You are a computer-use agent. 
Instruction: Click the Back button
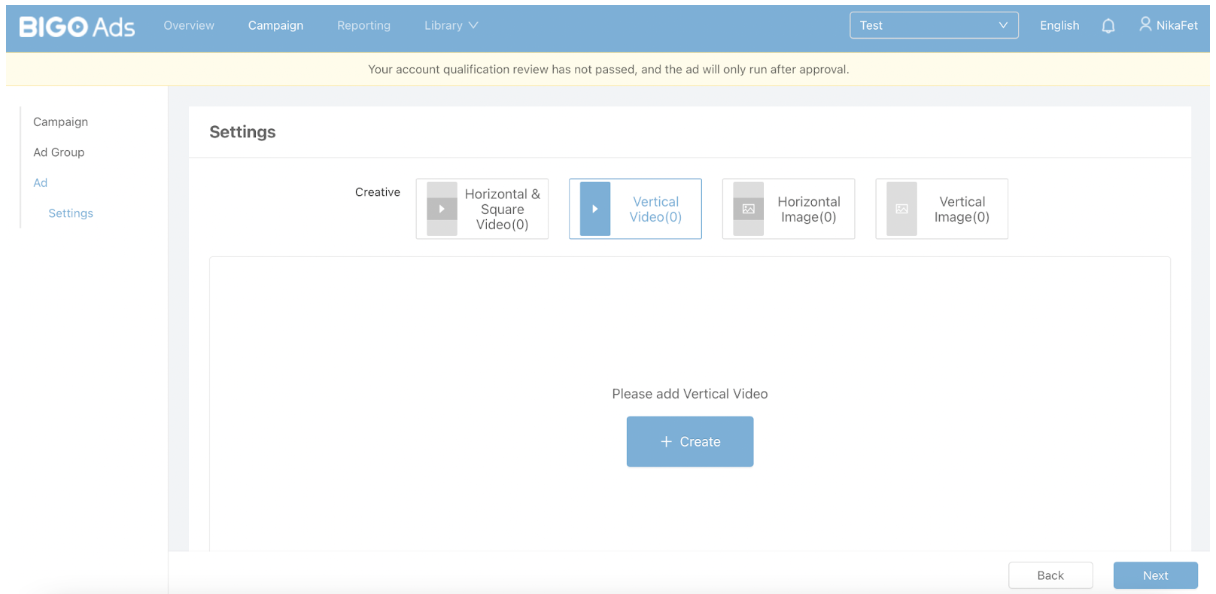pyautogui.click(x=1050, y=575)
